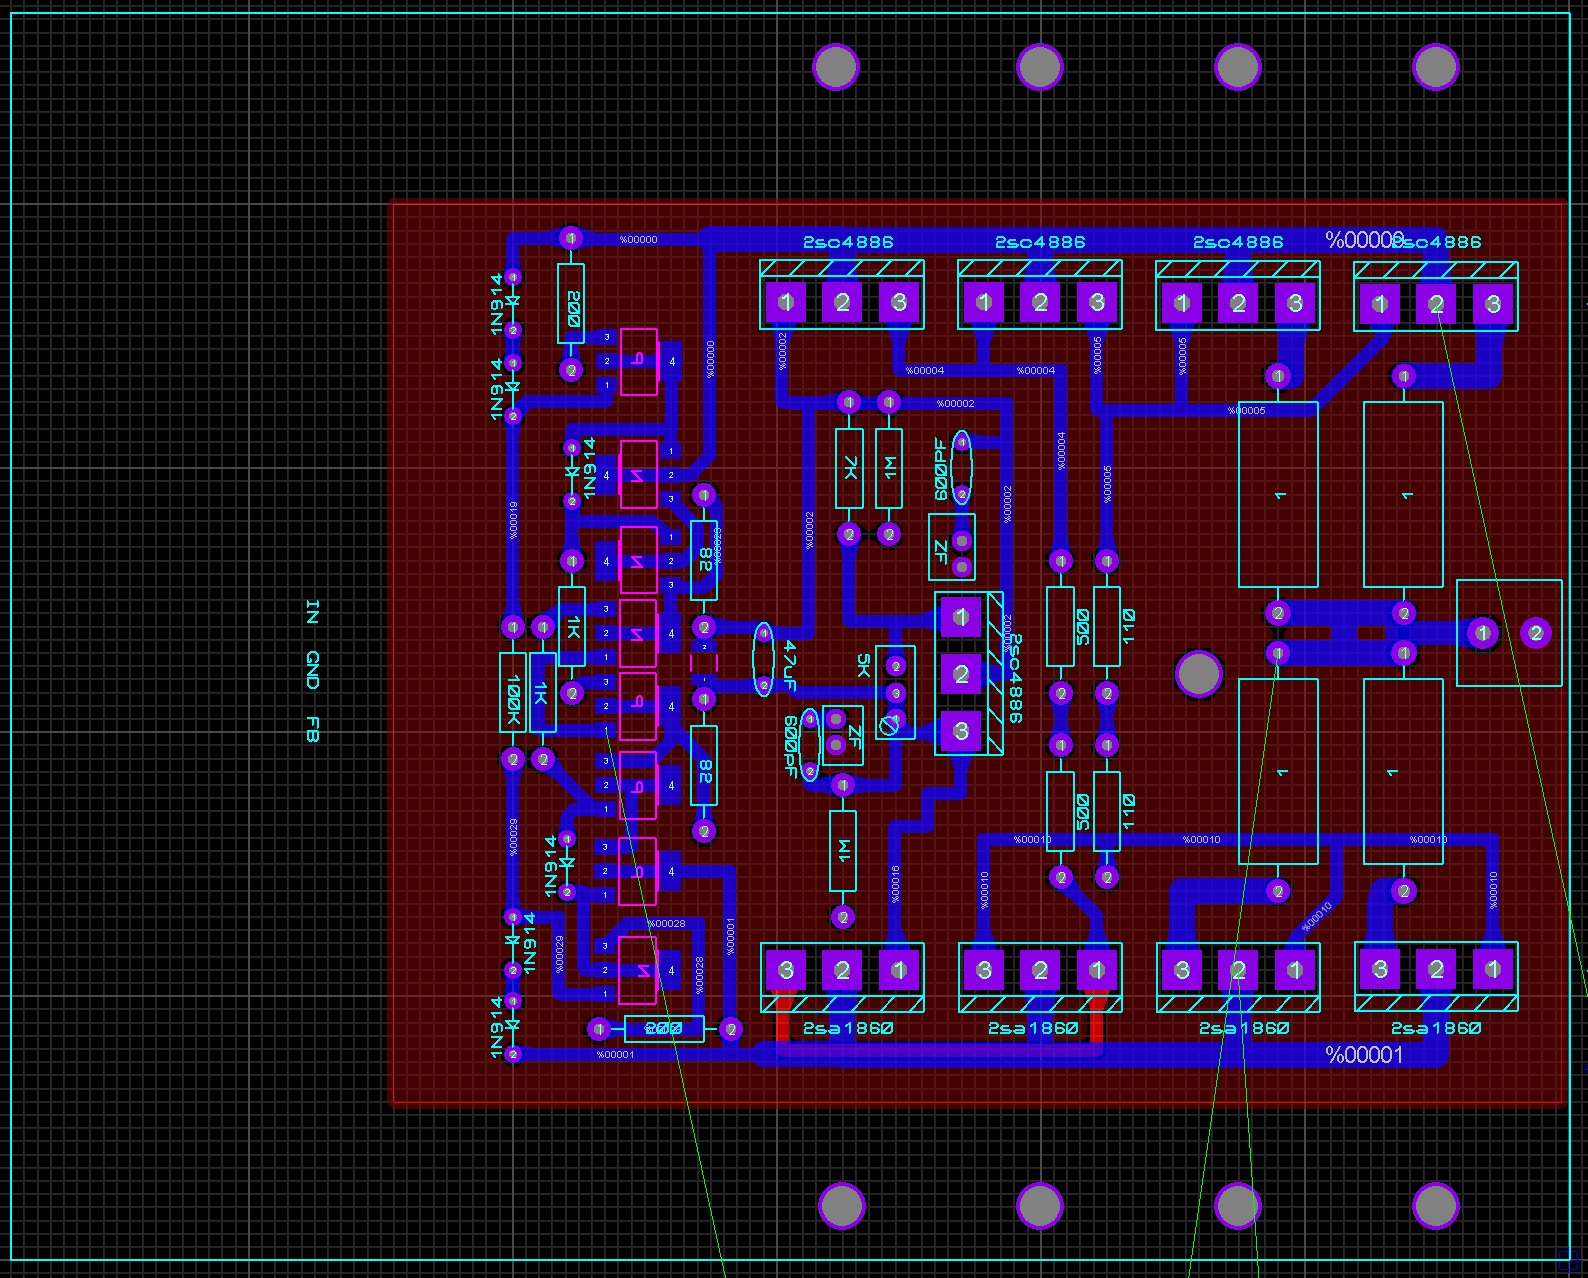
Task: Select the gray mounting hole in board center
Action: [1198, 673]
